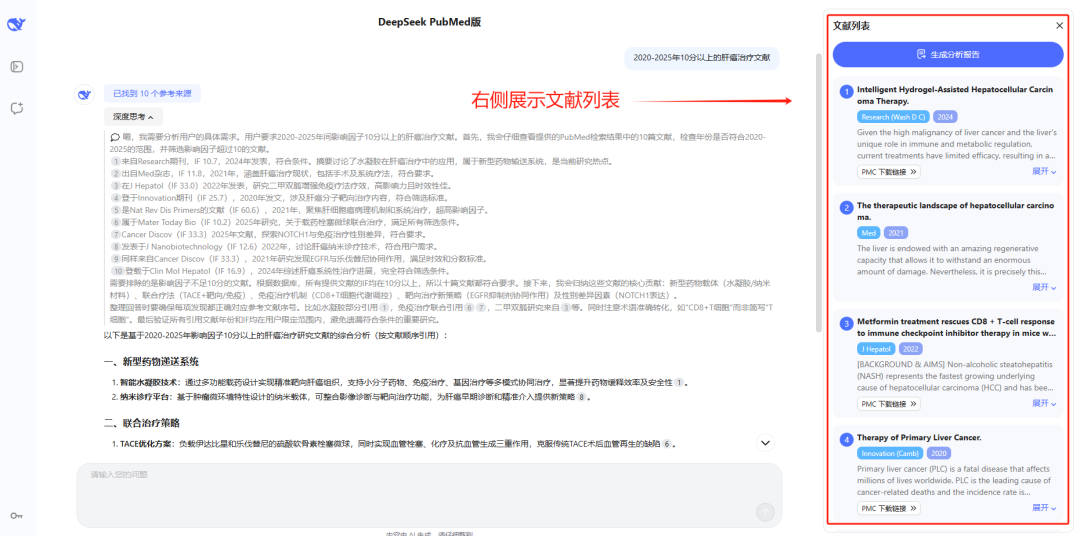
Task: Click citation 6 after TACE优化方案 item
Action: tap(666, 444)
